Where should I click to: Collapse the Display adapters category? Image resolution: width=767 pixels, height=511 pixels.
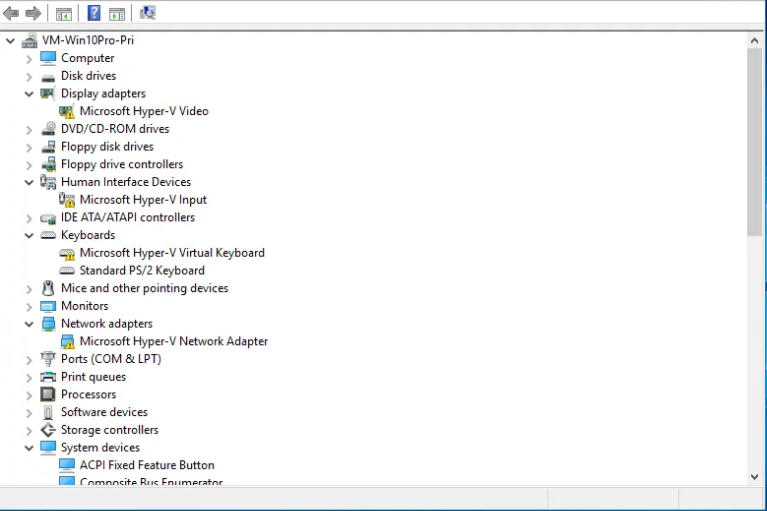coord(29,94)
